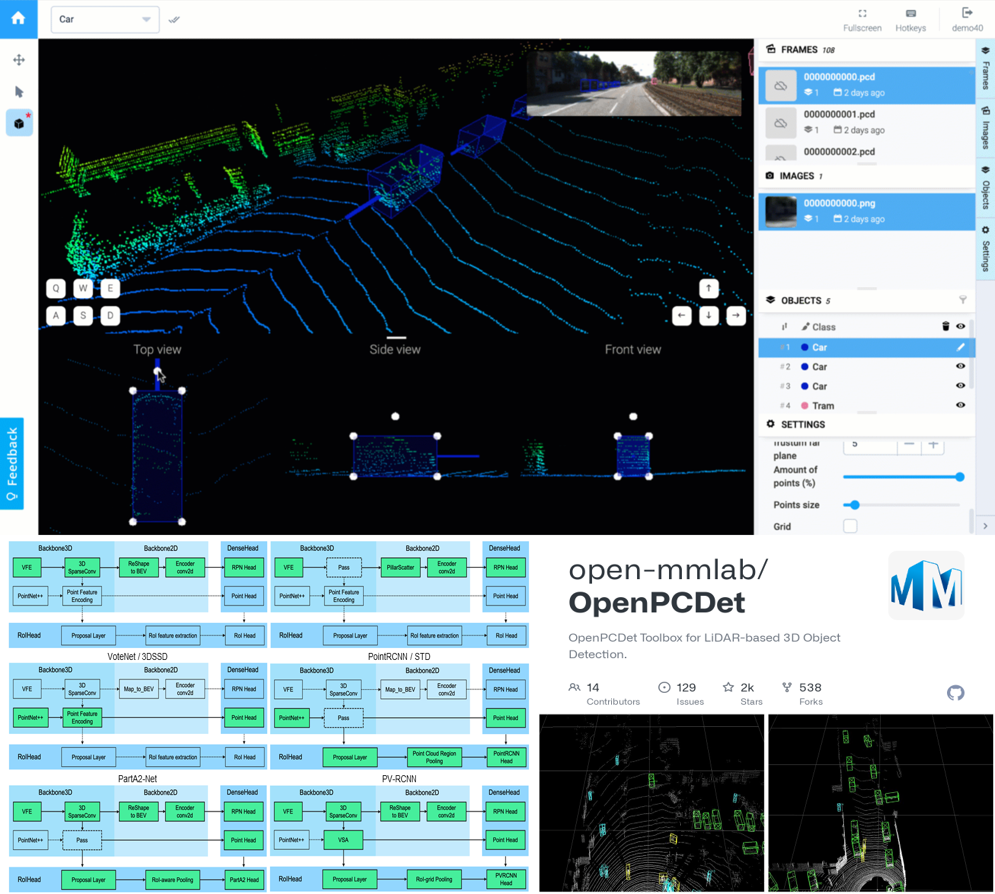
Task: Open the Car class dropdown
Action: click(105, 20)
